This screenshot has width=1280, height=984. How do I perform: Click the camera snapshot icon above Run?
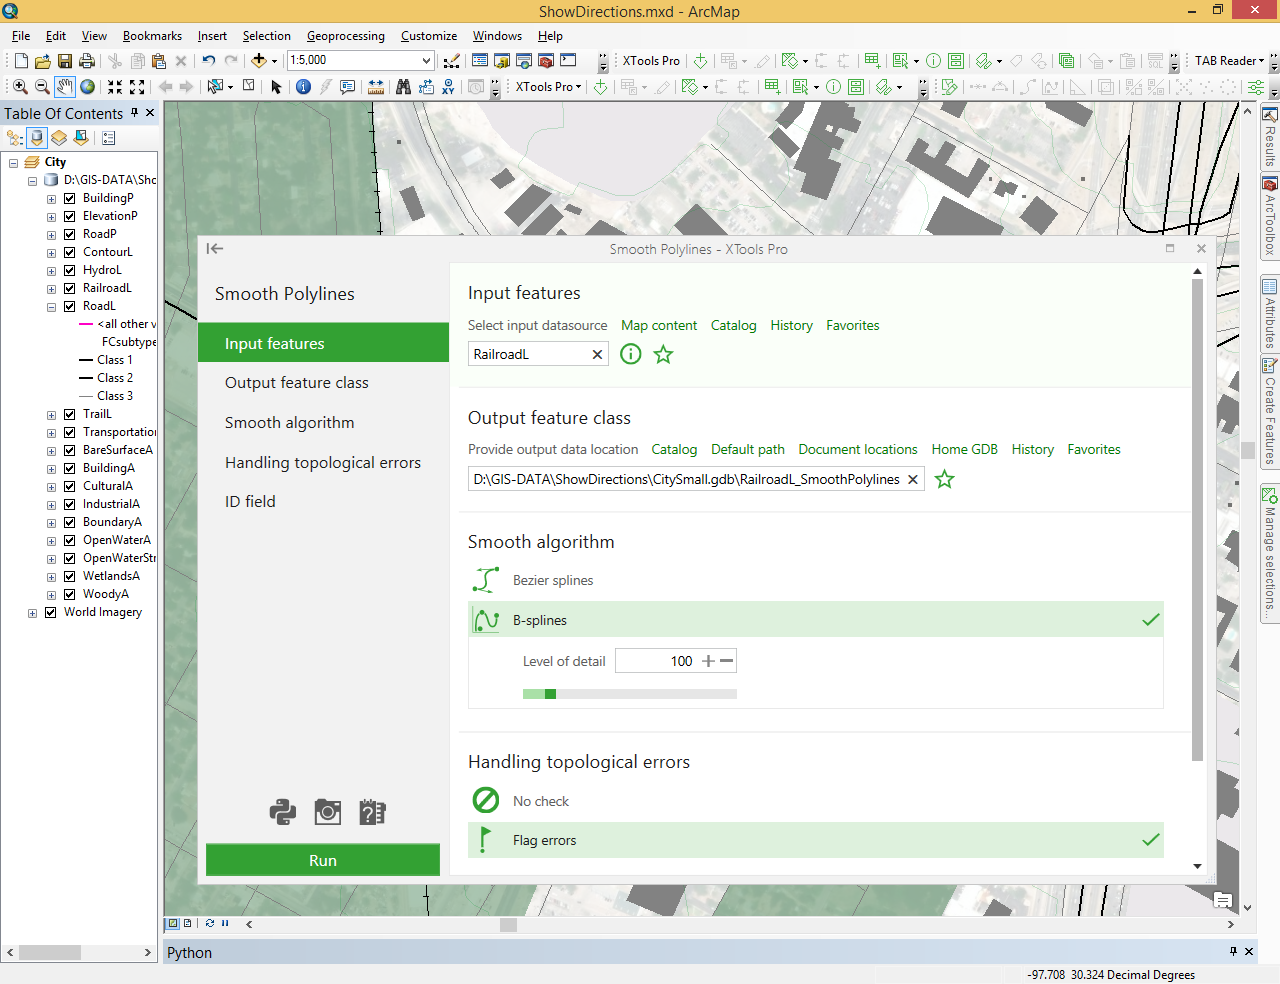(327, 812)
